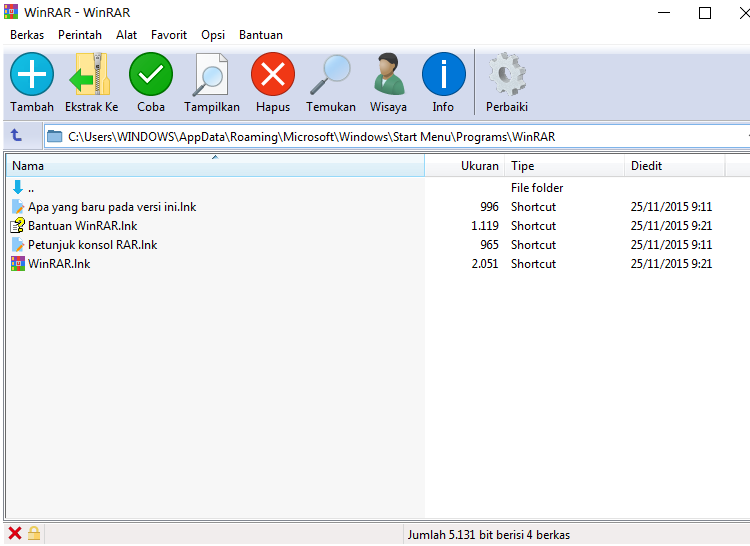Open the Favorit menu
750x546 pixels.
point(169,35)
